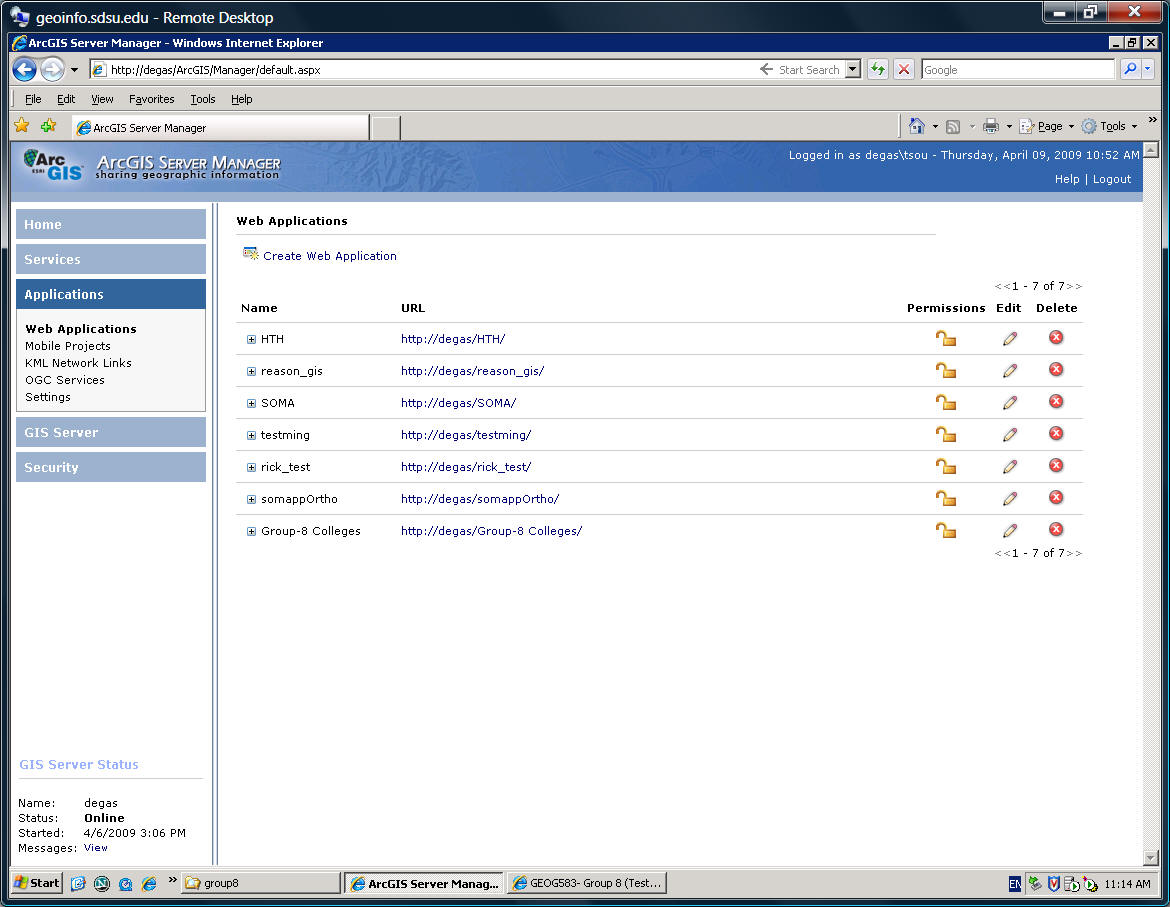Image resolution: width=1170 pixels, height=907 pixels.
Task: Delete the Group-8 Colleges application
Action: click(1056, 530)
